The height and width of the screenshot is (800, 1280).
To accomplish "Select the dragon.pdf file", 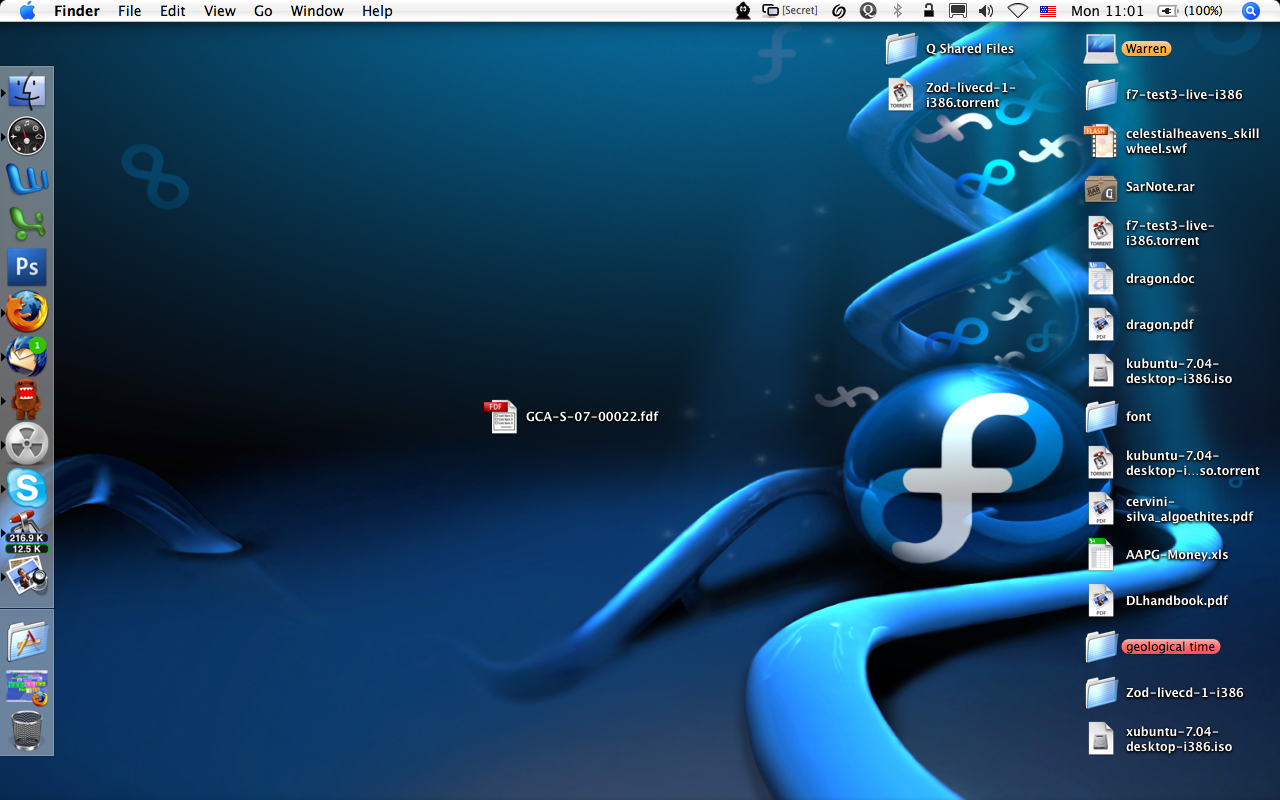I will (x=1140, y=325).
